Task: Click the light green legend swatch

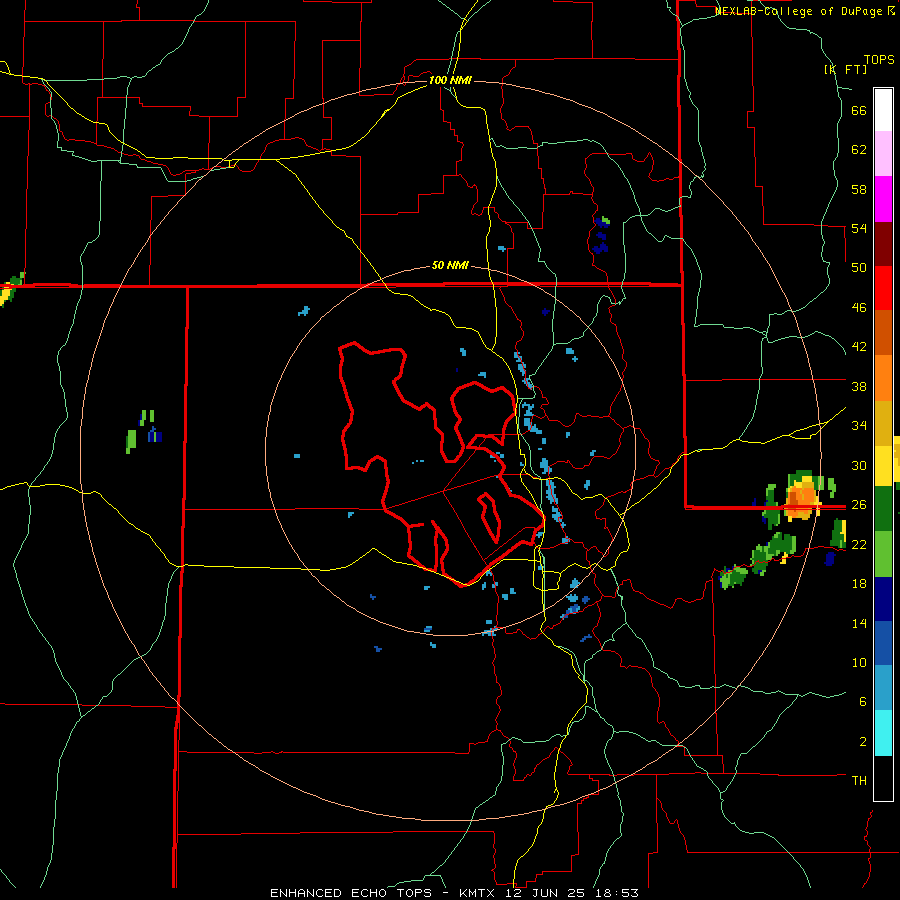Action: click(883, 554)
